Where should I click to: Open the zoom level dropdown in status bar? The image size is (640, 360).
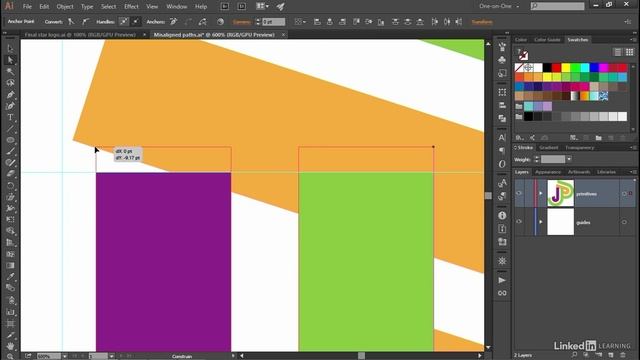pos(65,356)
